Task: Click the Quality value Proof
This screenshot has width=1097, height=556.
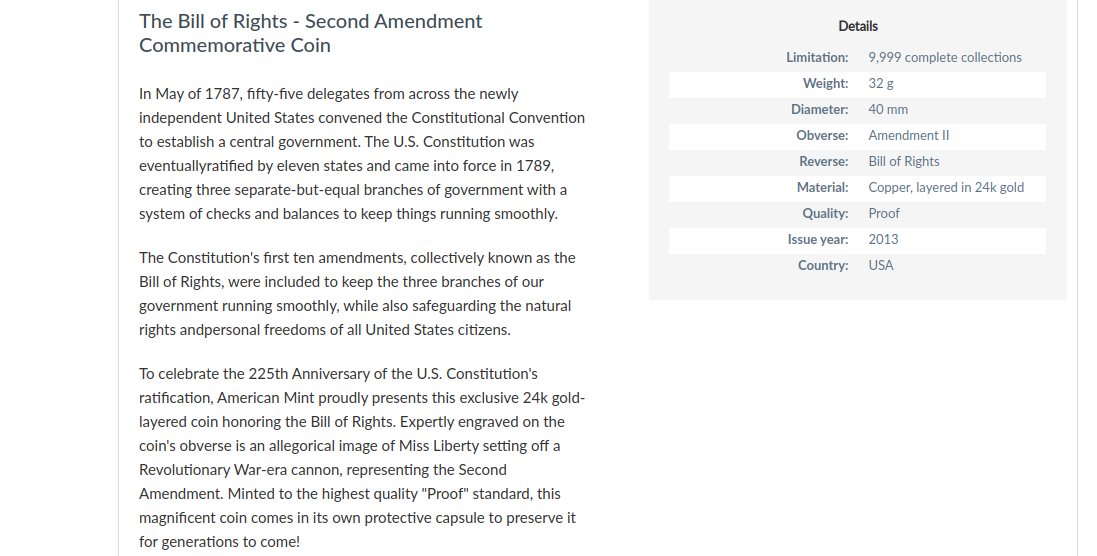Action: [884, 213]
